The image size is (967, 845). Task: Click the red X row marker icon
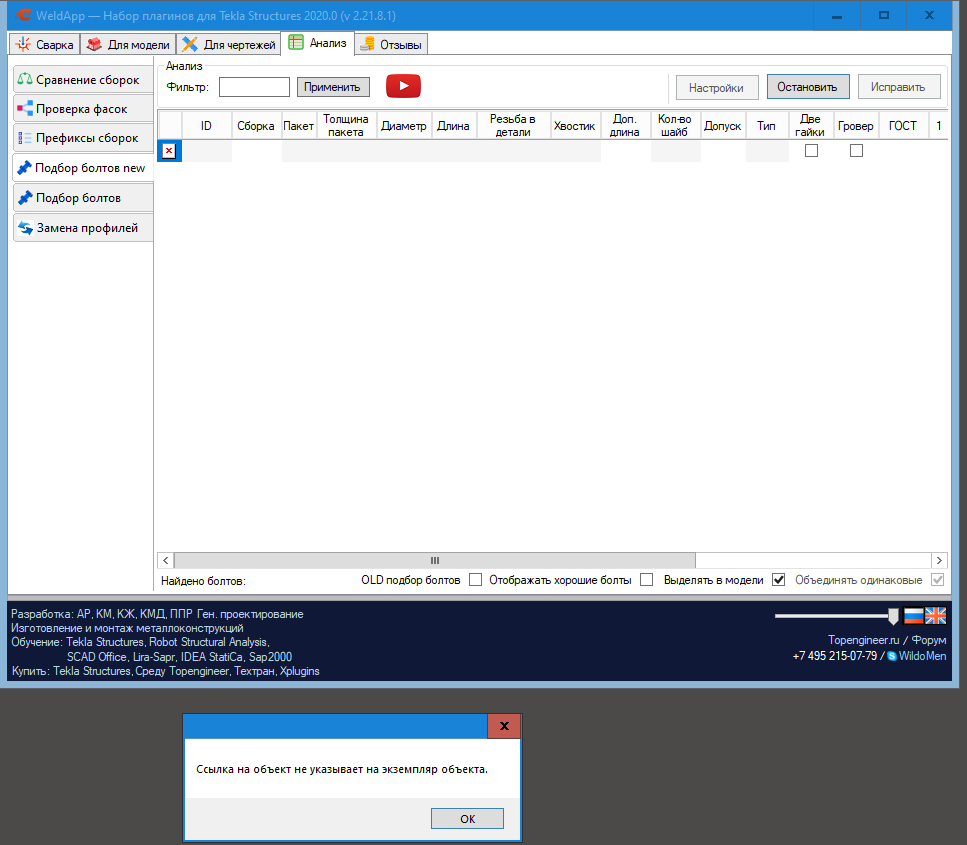169,151
